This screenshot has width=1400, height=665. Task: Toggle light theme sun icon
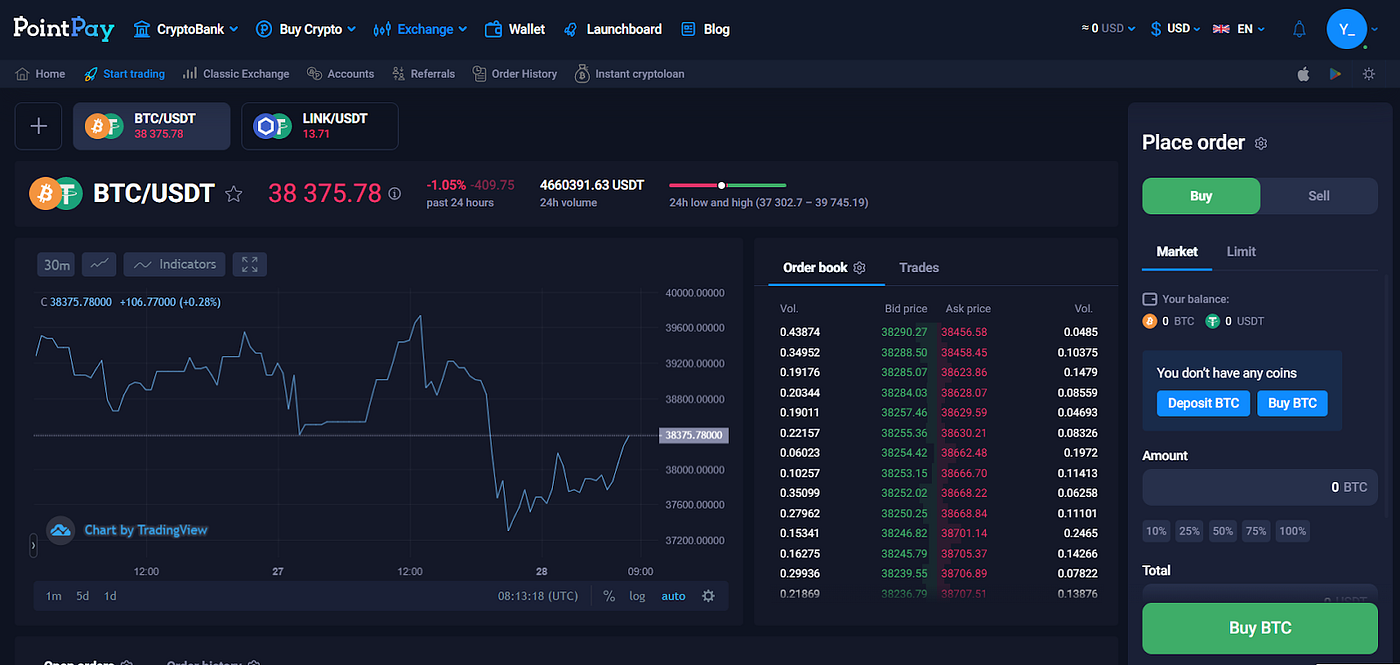[x=1369, y=74]
